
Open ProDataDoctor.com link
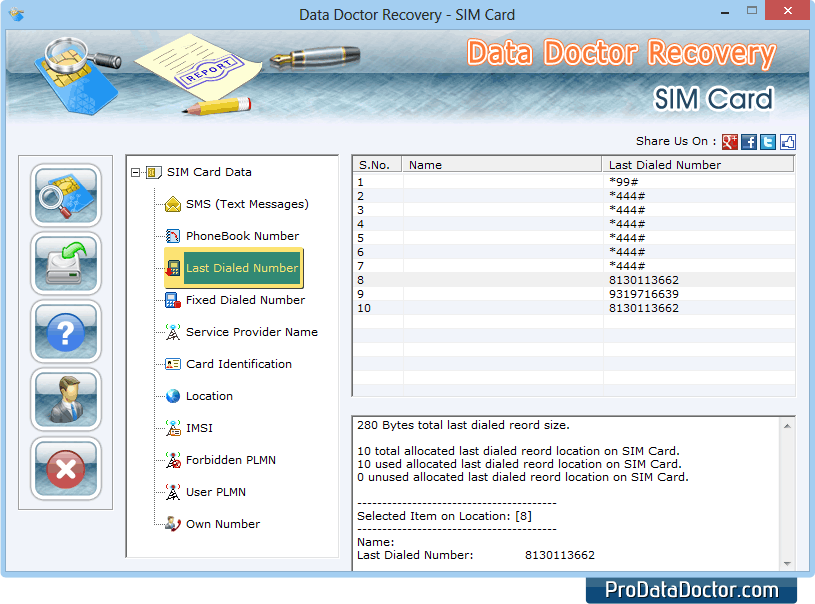[x=691, y=590]
